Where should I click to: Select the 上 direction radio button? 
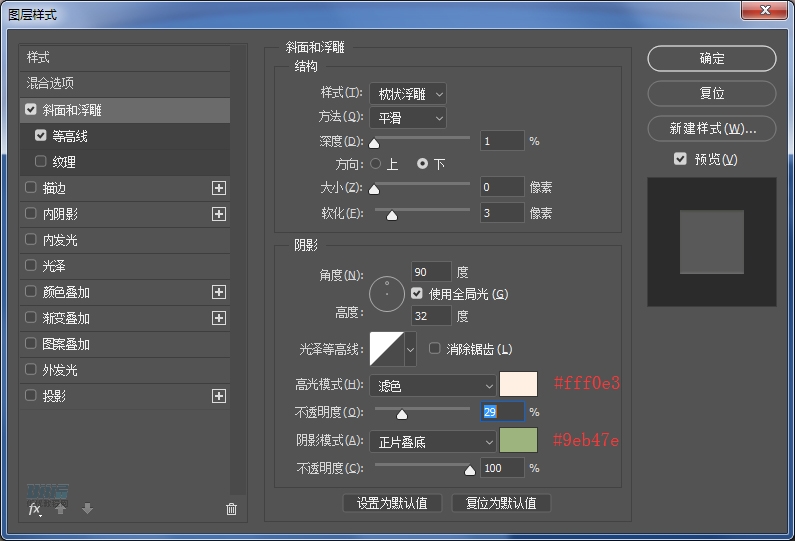376,163
